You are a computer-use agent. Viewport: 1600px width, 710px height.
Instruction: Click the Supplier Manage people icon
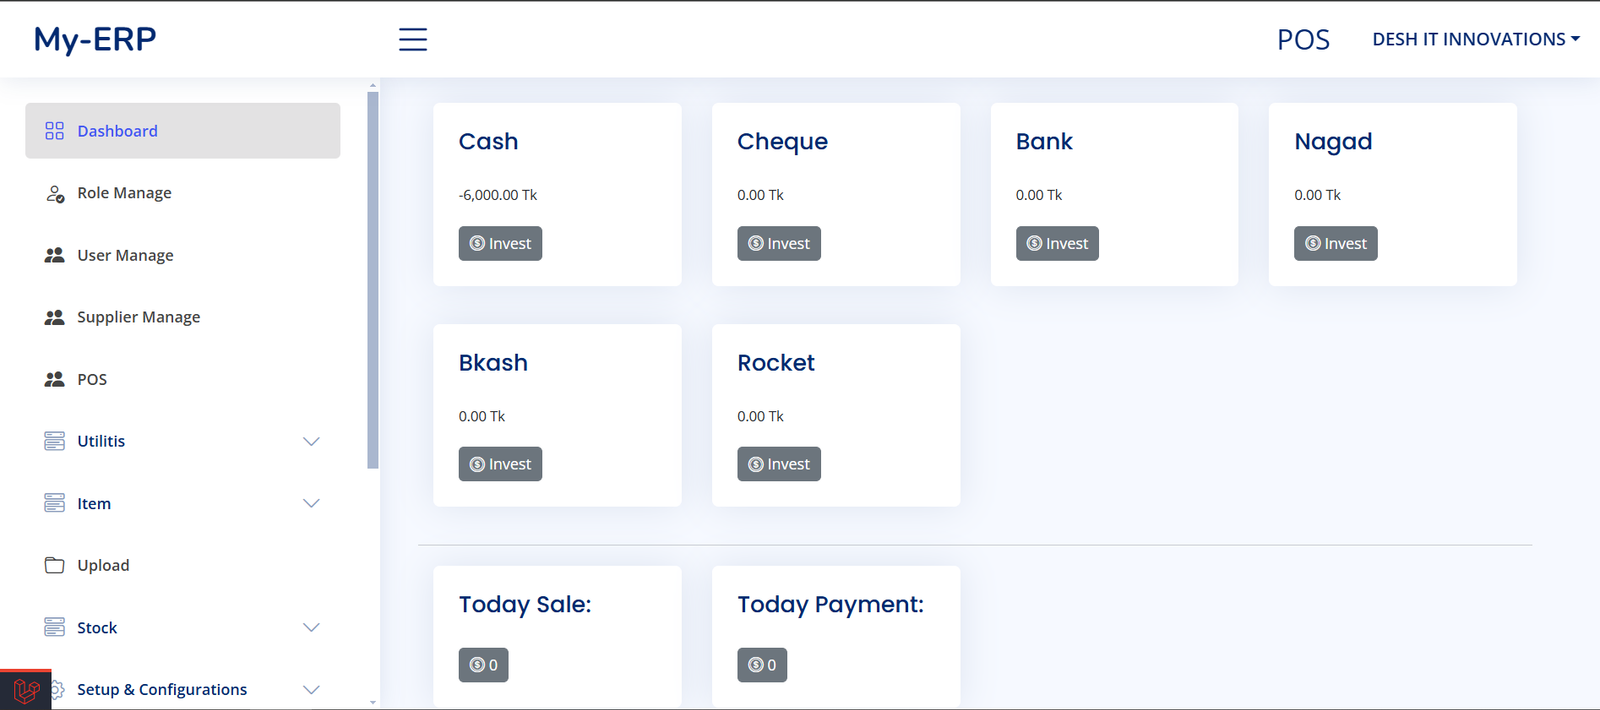54,317
